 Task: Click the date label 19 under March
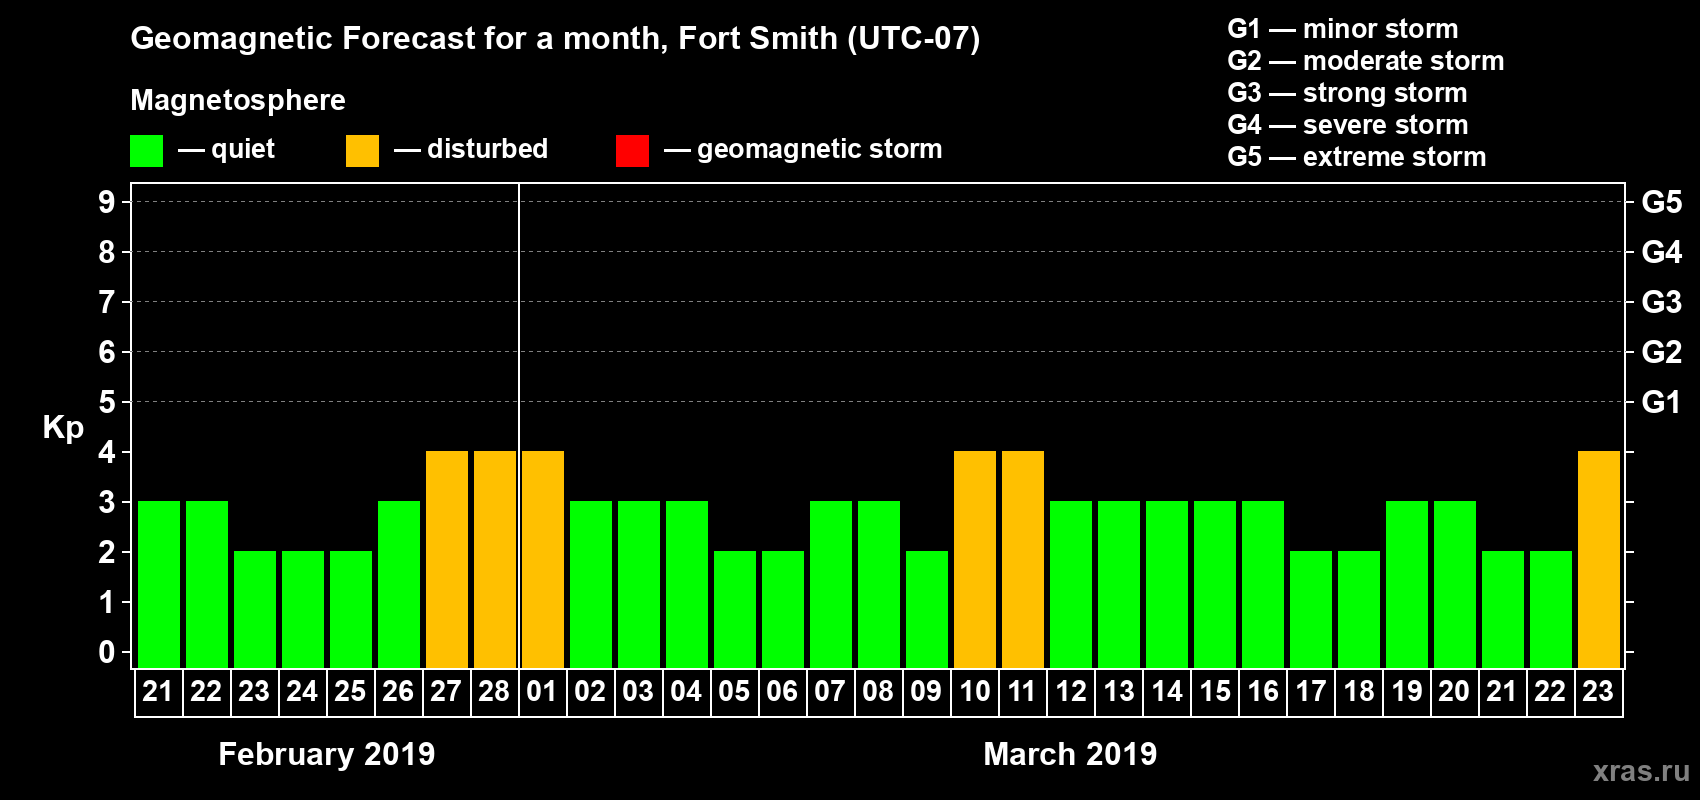(1406, 692)
